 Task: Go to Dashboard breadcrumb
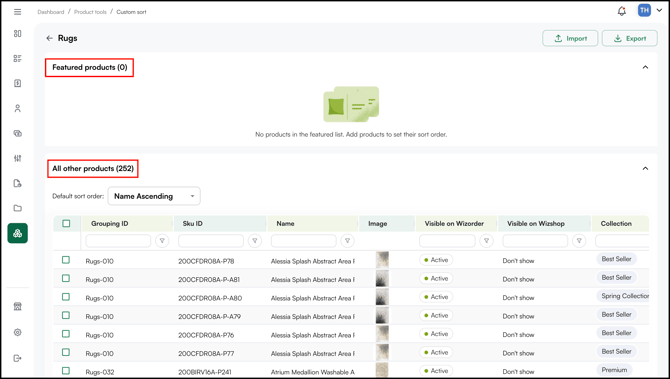[51, 12]
